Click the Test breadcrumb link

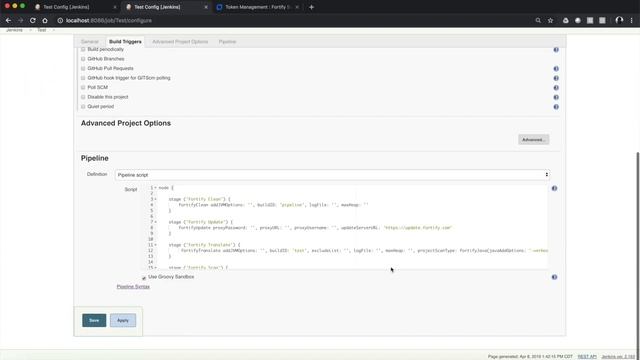coord(41,30)
